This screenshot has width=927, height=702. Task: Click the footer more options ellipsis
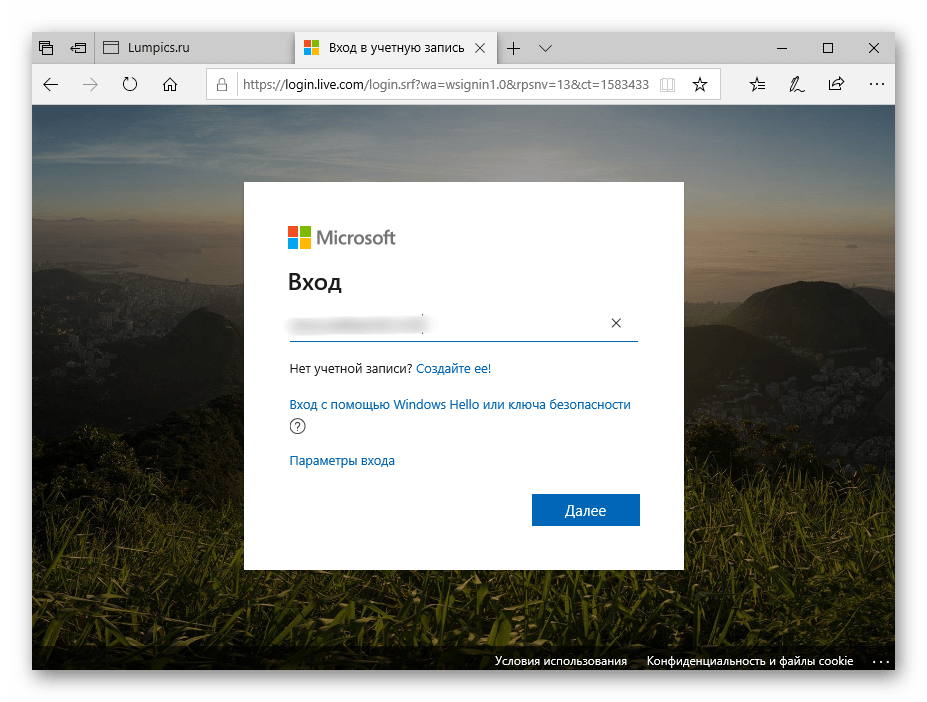pyautogui.click(x=880, y=662)
